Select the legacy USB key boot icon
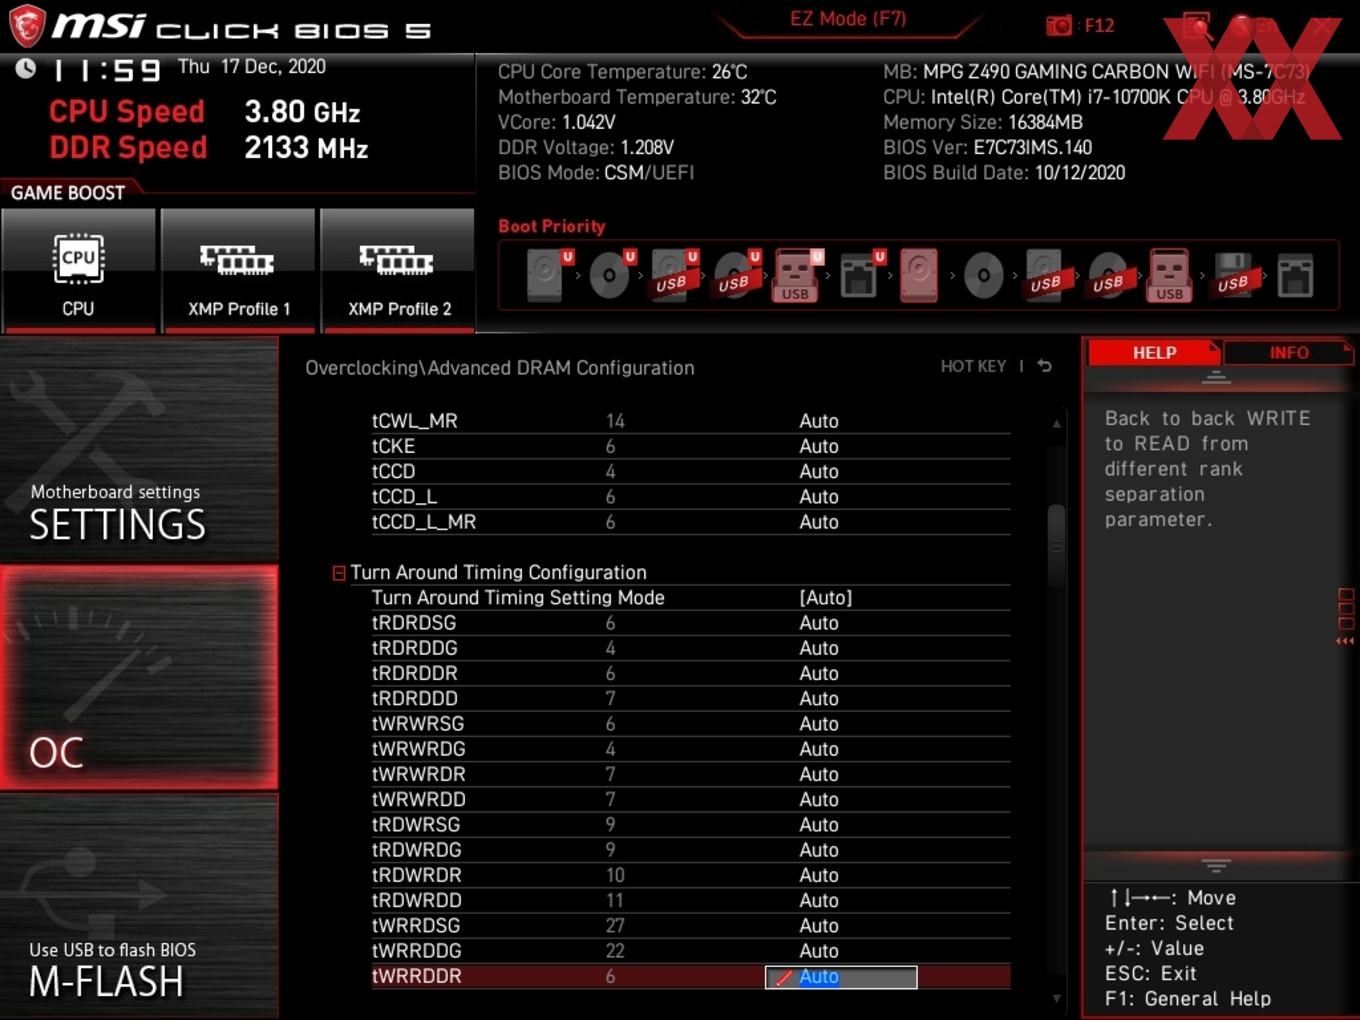 coord(1169,275)
